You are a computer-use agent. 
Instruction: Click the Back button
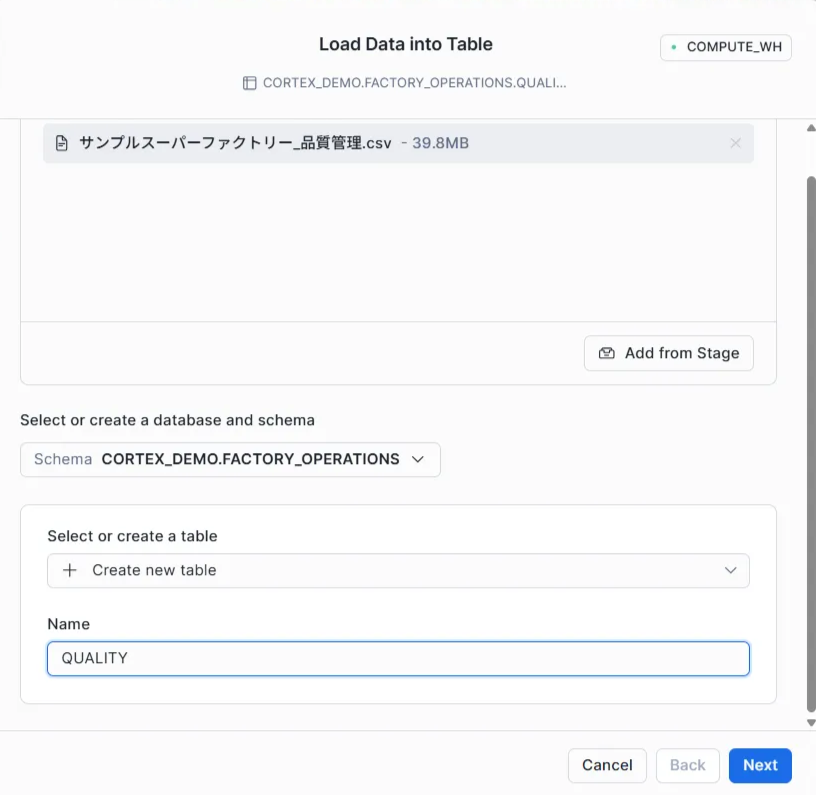tap(687, 765)
